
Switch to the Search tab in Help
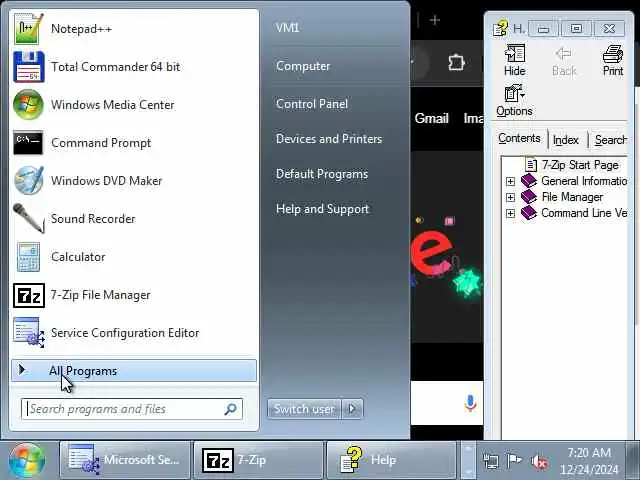click(x=610, y=140)
